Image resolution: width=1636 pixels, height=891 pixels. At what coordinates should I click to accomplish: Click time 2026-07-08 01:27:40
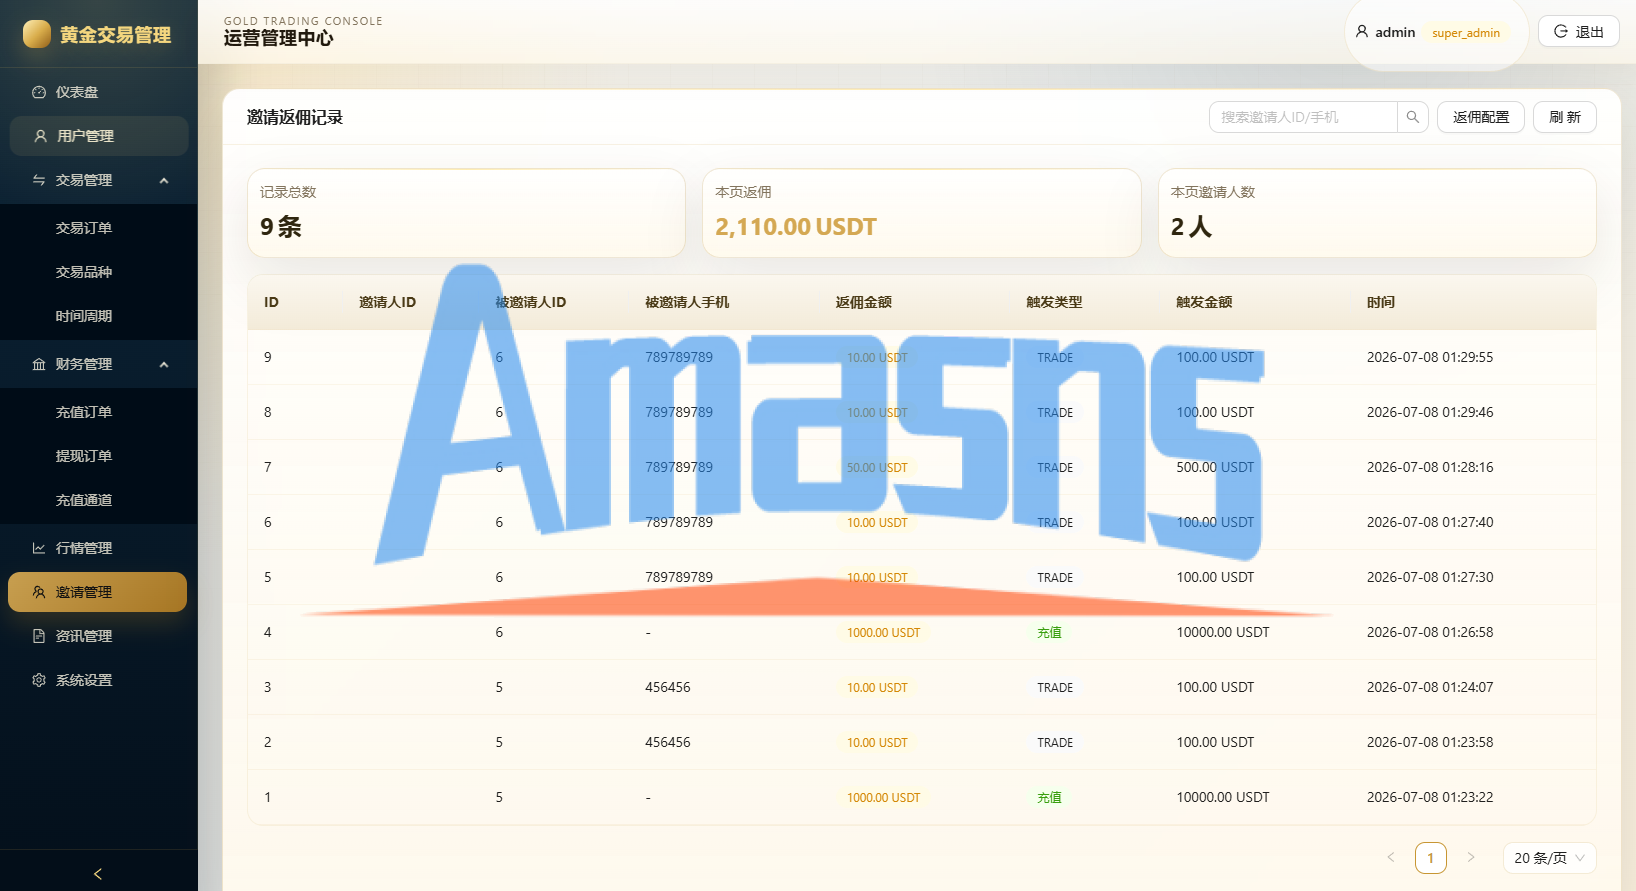(1430, 522)
